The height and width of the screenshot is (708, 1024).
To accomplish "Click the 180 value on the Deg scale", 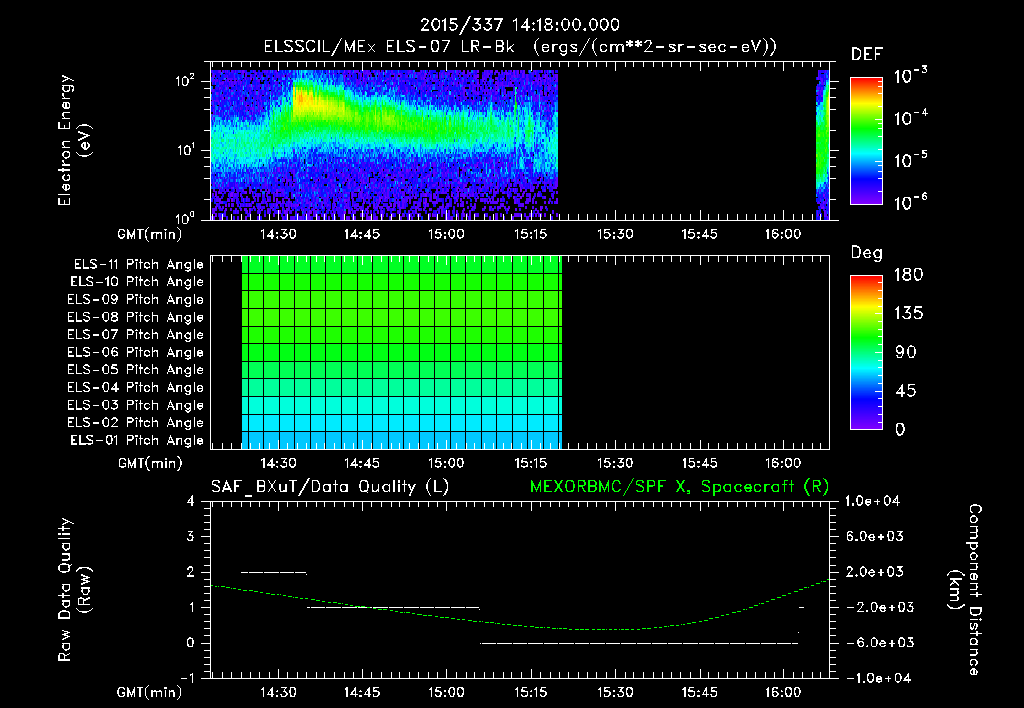I will [x=908, y=275].
